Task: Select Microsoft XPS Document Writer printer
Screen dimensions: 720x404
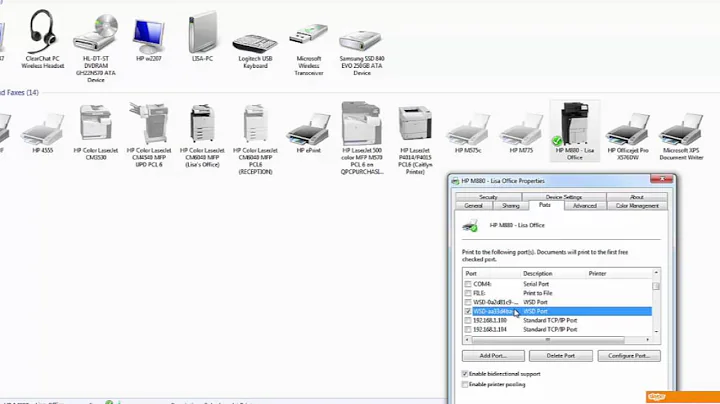Action: tap(681, 136)
